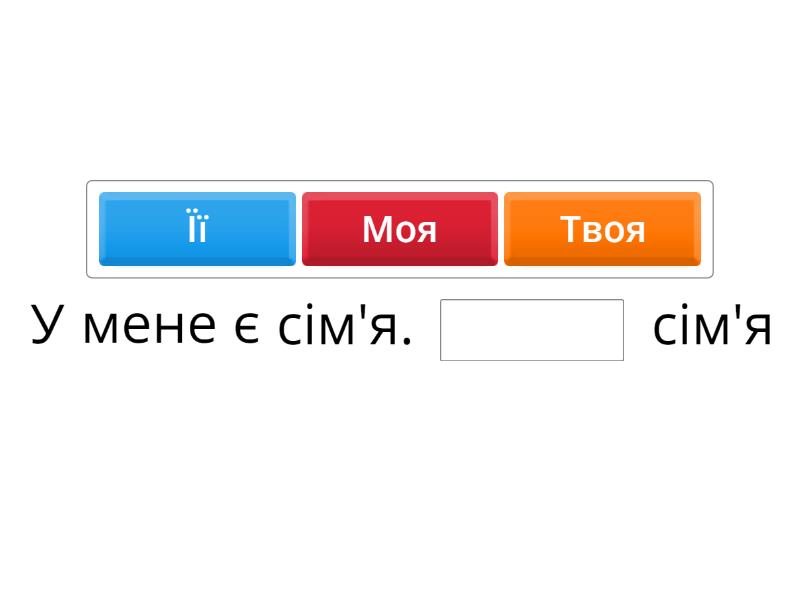Viewport: 800px width, 600px height.
Task: Select the possessive pronoun Твоя
Action: 602,229
